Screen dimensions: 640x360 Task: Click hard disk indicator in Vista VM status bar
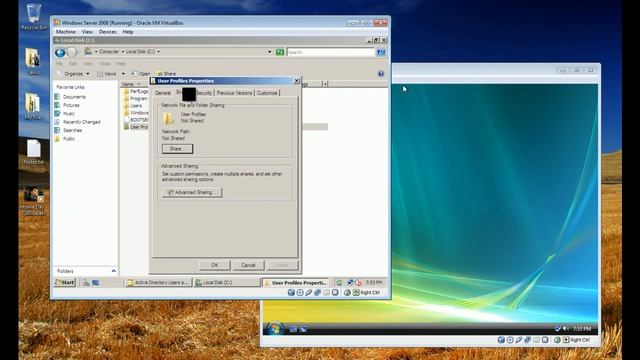tap(501, 340)
